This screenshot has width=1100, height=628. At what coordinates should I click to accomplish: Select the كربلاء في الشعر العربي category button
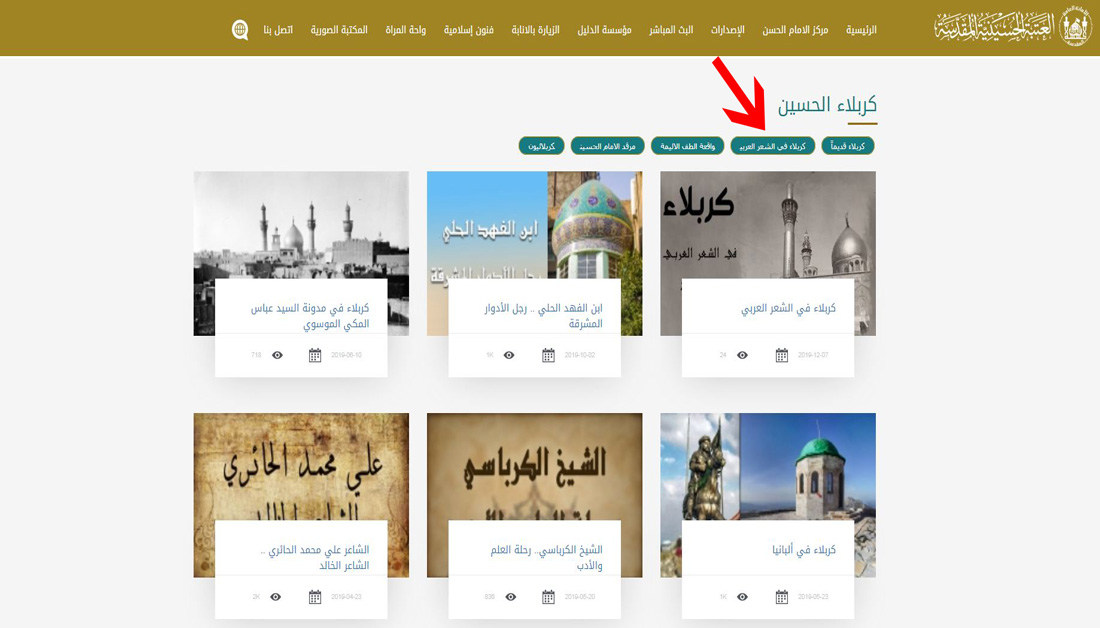tap(772, 146)
